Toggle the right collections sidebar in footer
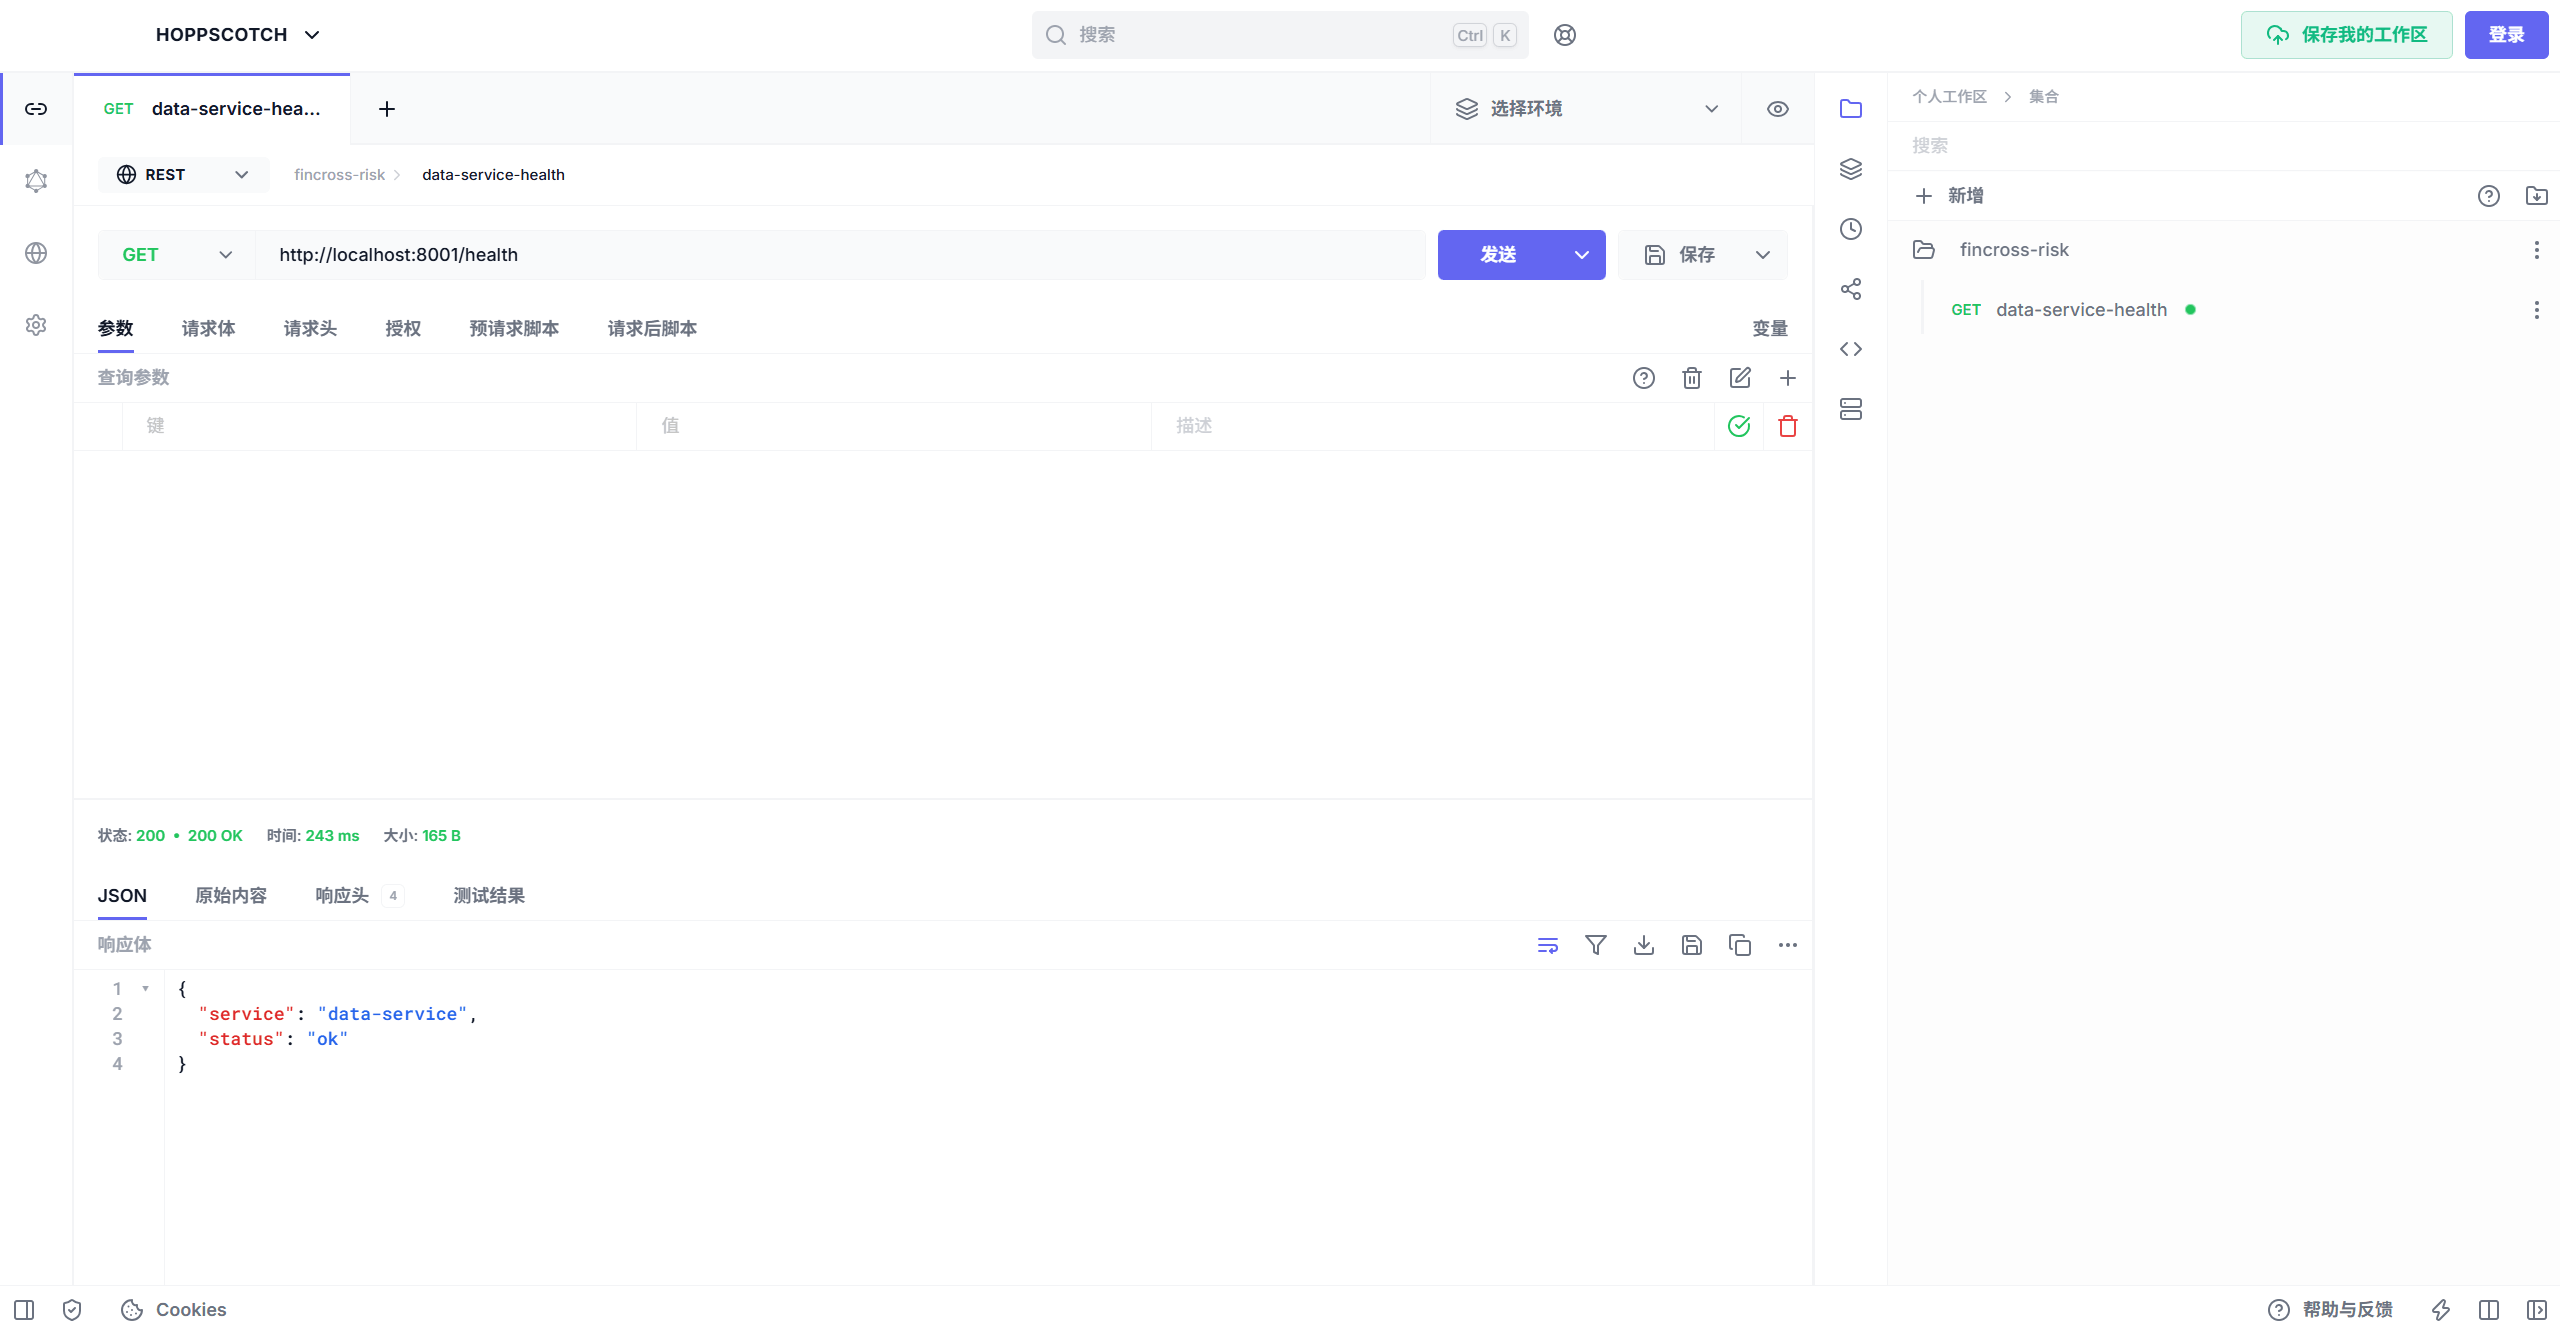2560x1333 pixels. 2537,1310
